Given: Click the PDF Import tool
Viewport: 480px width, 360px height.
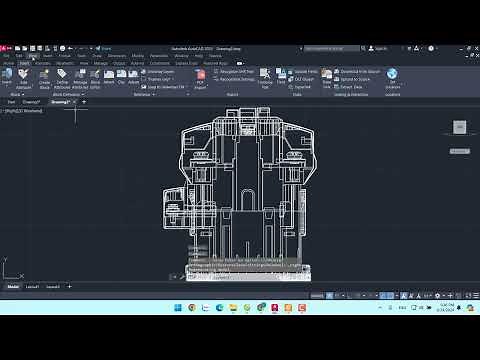Looking at the screenshot, I should coord(200,79).
